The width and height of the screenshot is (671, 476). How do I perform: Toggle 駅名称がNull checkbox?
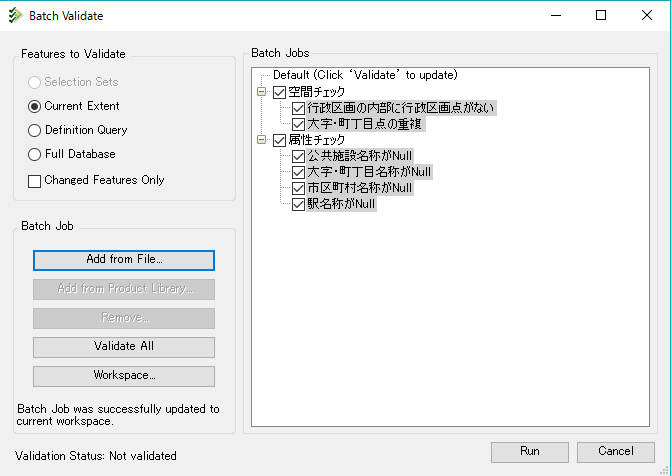coord(298,204)
